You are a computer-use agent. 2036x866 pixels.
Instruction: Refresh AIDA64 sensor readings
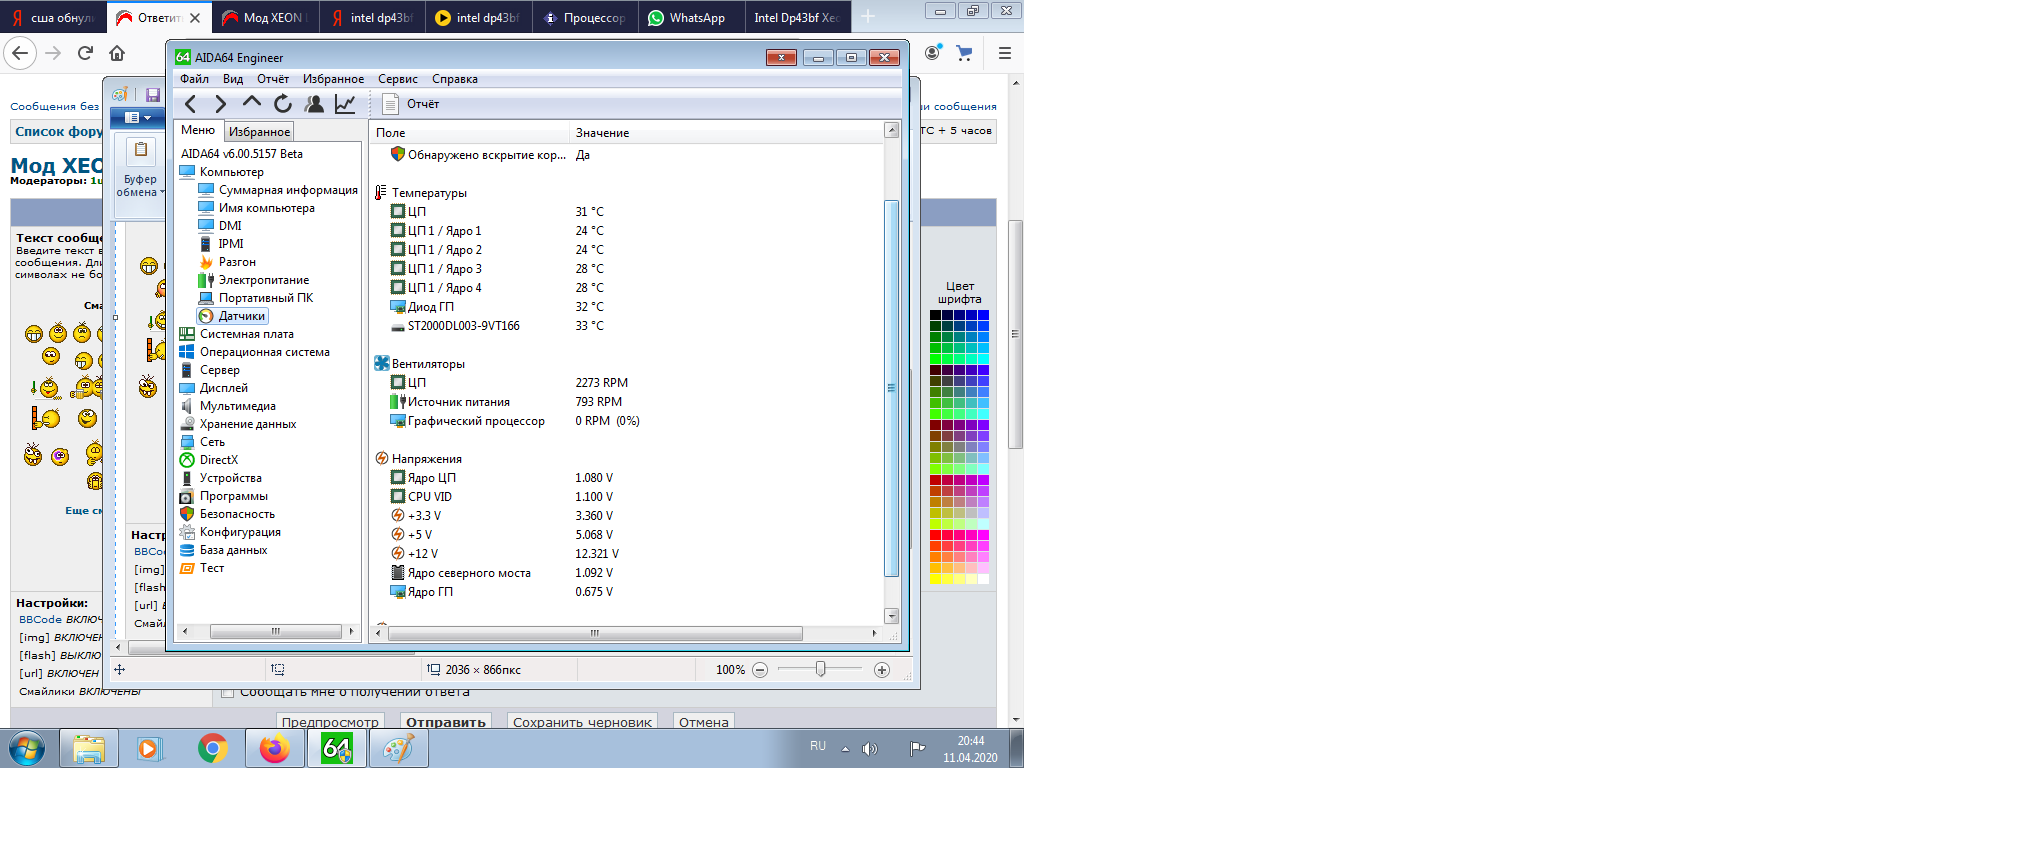pos(283,104)
